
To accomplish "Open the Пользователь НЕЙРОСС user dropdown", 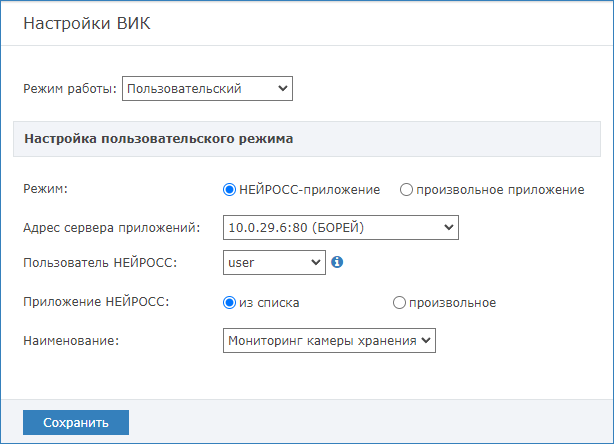I will click(274, 263).
